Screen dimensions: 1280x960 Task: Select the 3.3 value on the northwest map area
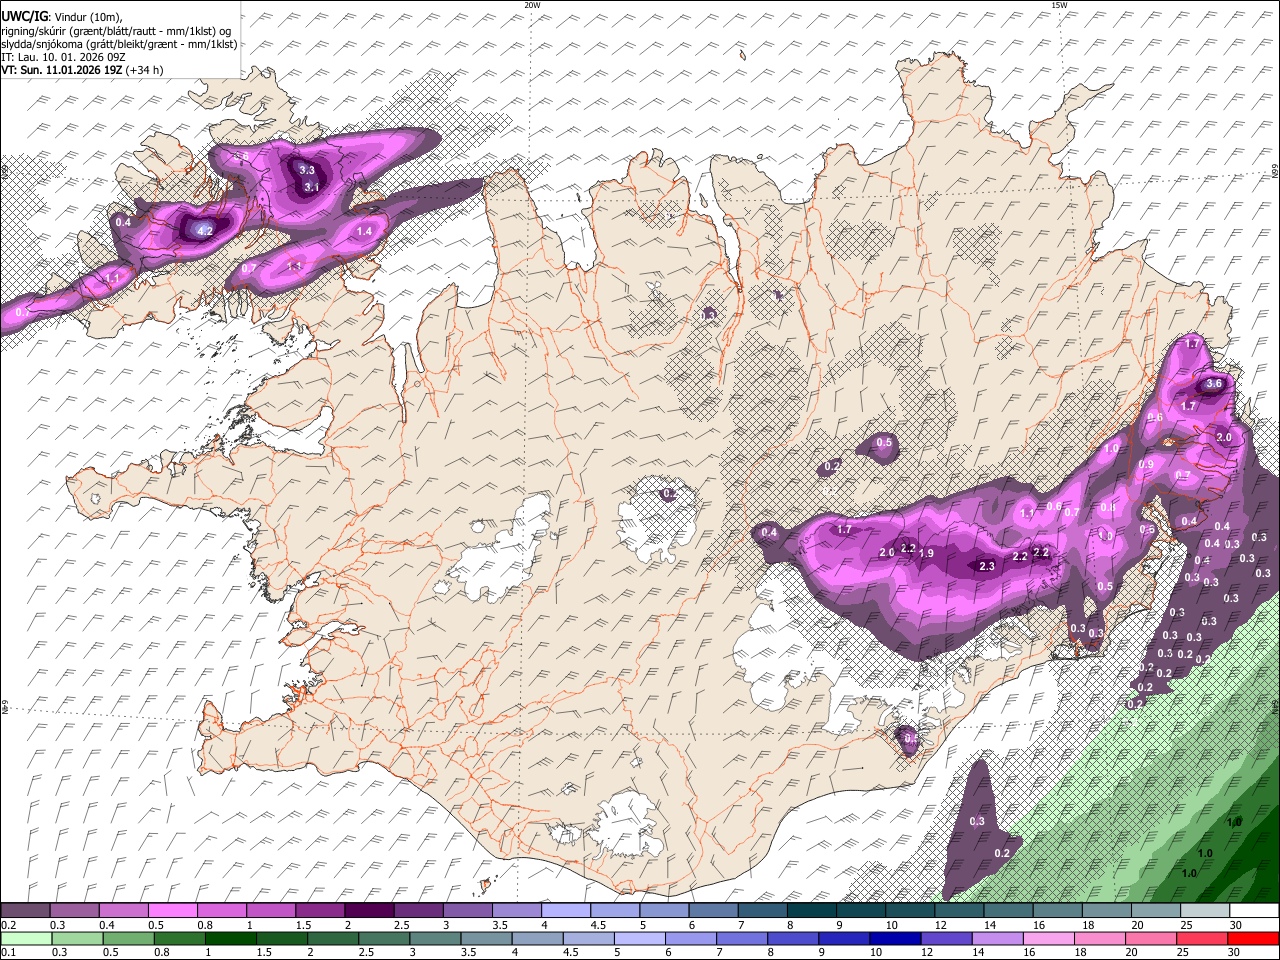308,171
